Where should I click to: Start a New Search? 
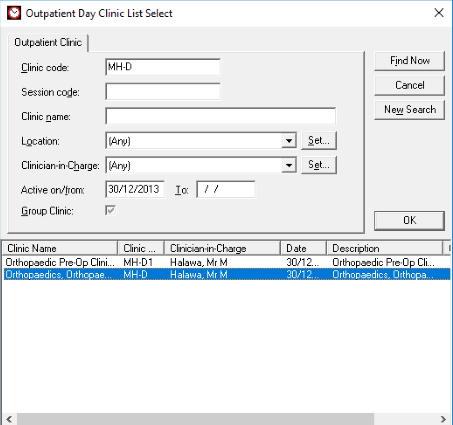coord(409,110)
